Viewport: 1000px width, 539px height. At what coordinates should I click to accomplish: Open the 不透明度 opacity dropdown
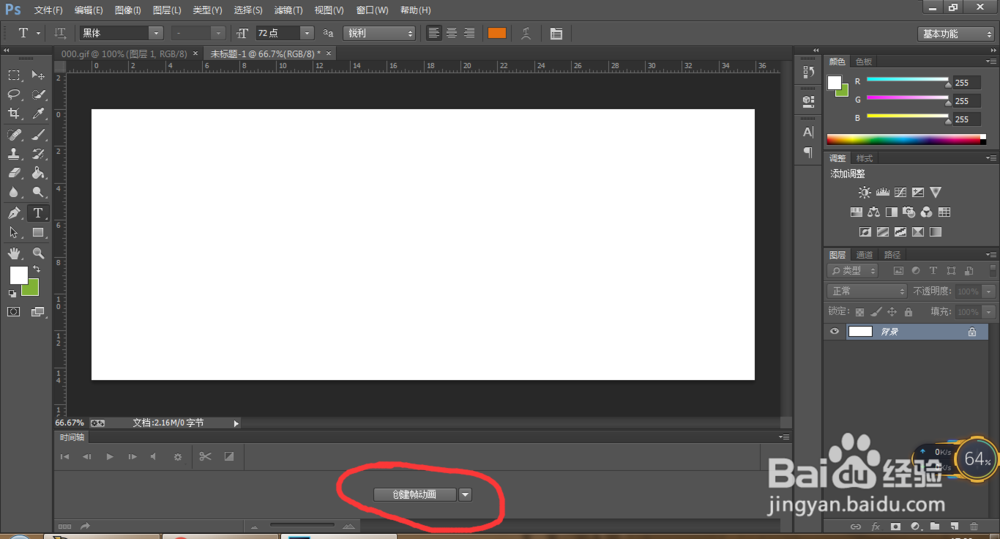pyautogui.click(x=989, y=292)
